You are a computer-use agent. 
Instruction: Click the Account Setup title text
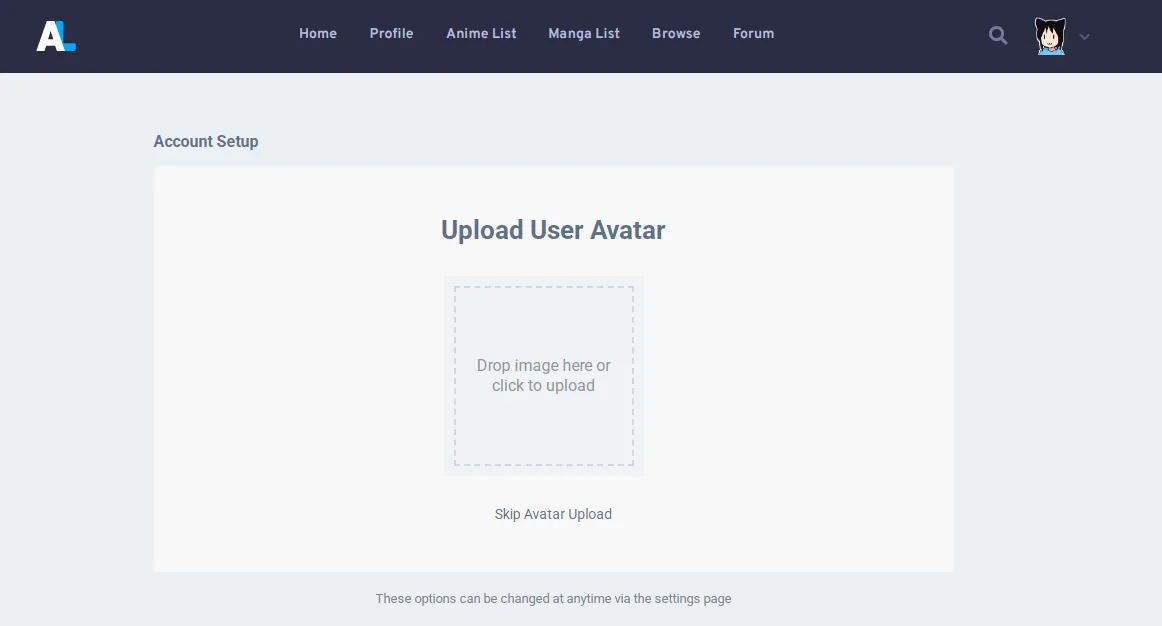206,141
